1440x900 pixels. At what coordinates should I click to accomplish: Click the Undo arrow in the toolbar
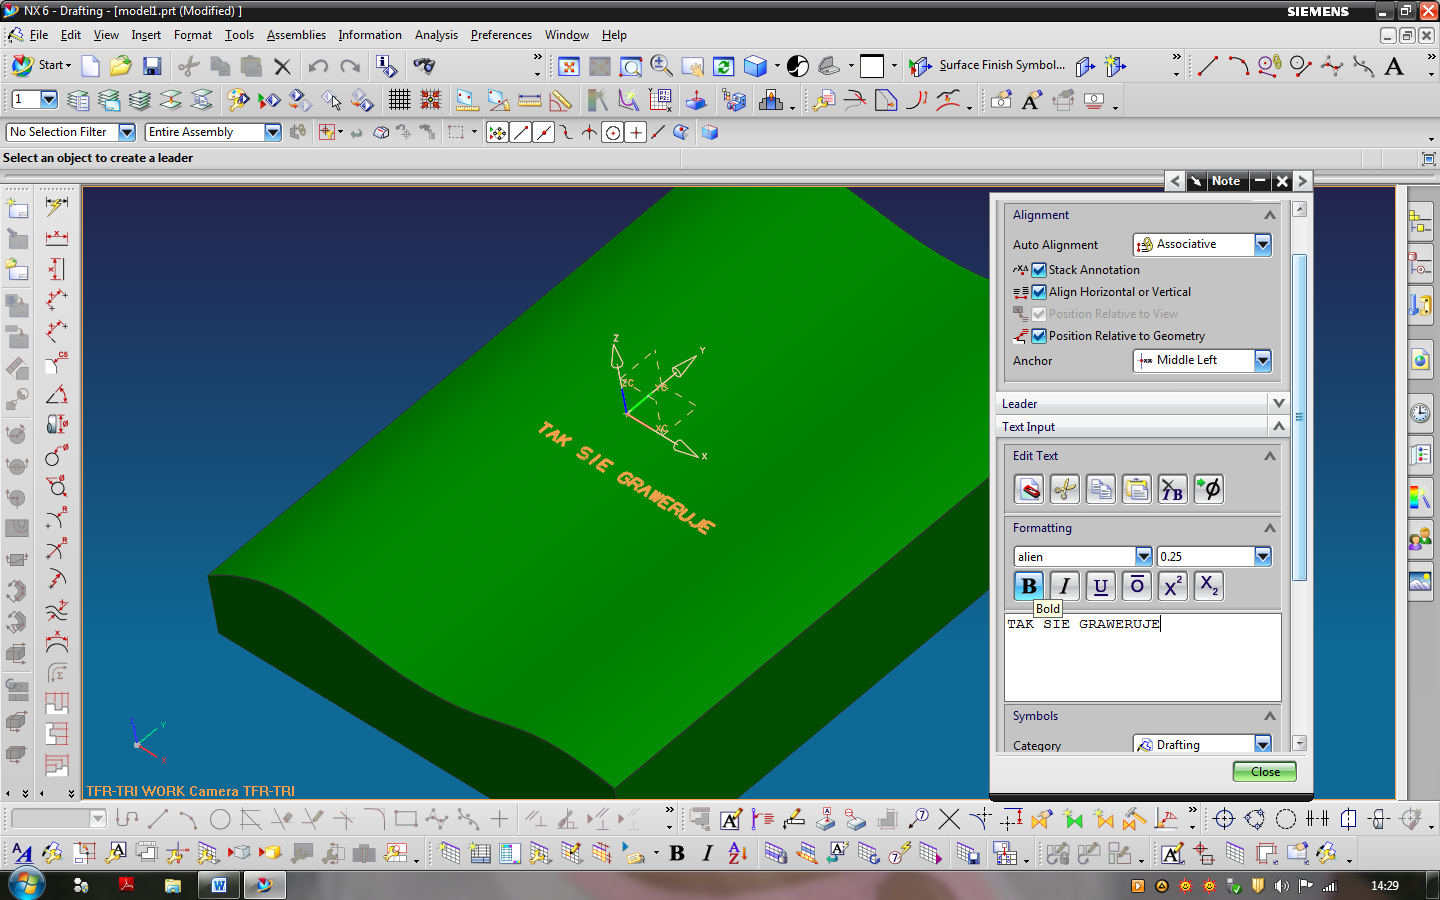tap(318, 66)
